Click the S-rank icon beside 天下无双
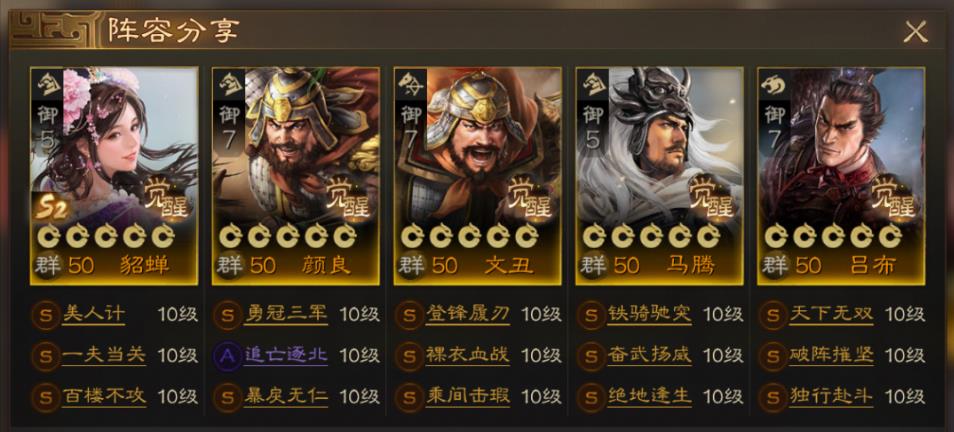The width and height of the screenshot is (954, 432). point(773,315)
